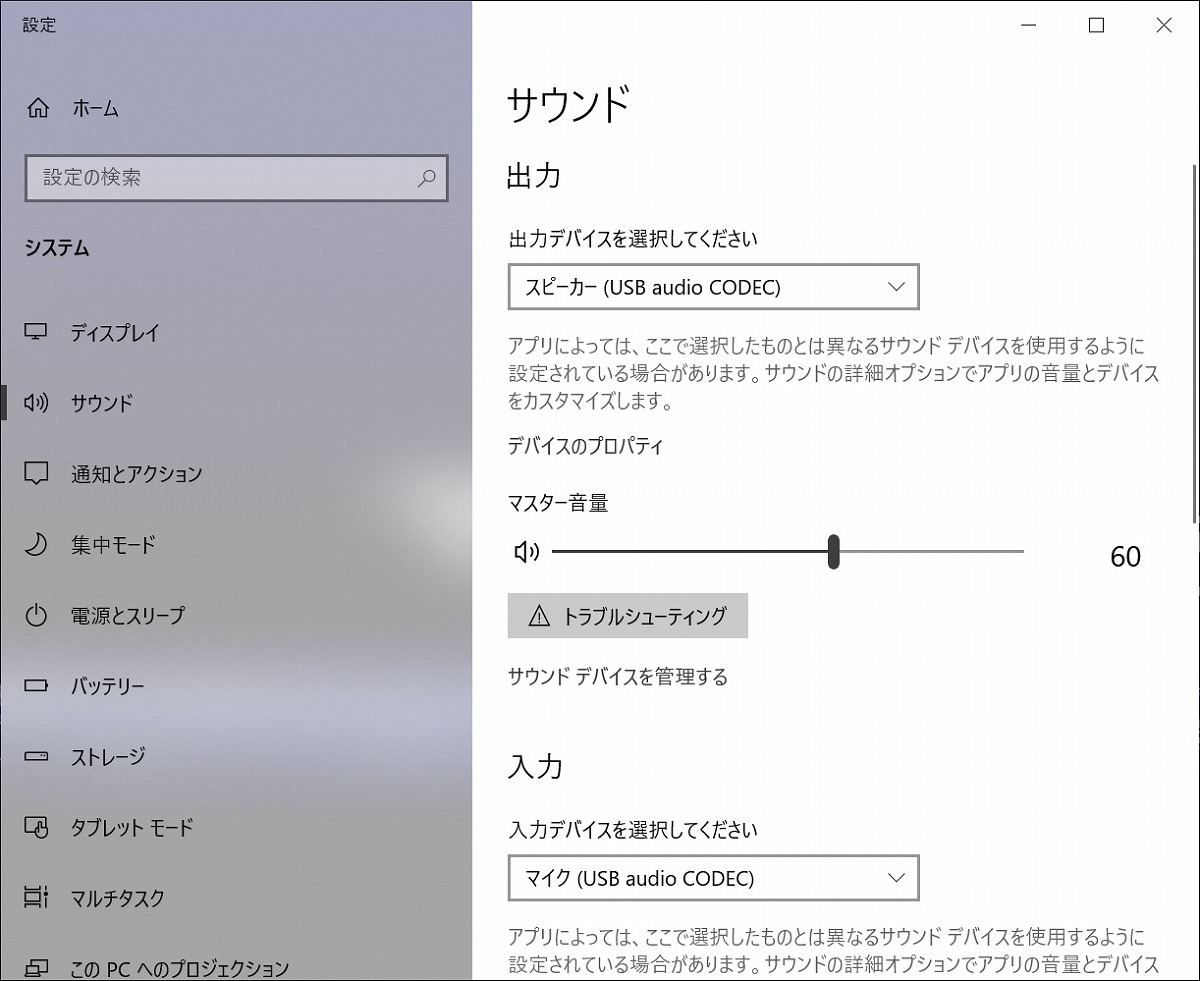This screenshot has height=981, width=1200.
Task: Click chevron arrow of input device combo box
Action: click(895, 878)
